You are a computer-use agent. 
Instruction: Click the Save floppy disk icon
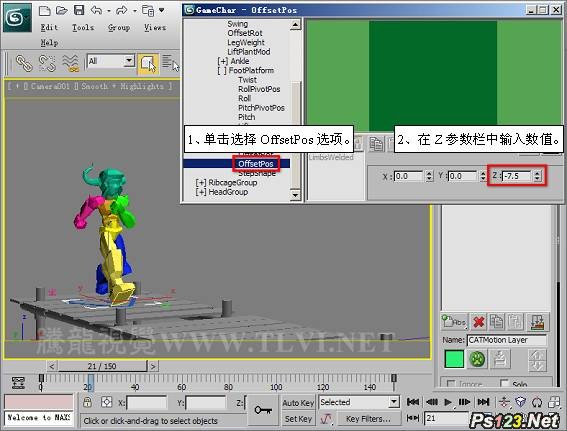pos(79,10)
